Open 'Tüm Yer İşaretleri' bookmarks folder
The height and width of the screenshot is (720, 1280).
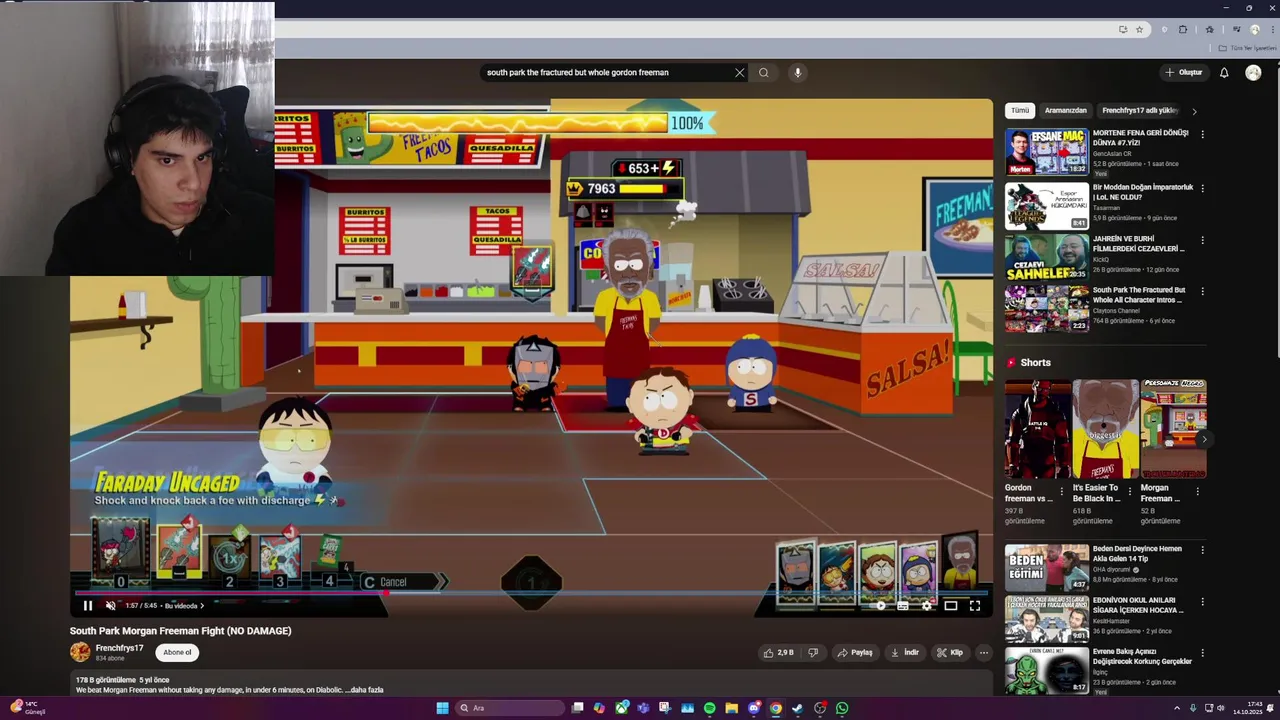pyautogui.click(x=1246, y=48)
